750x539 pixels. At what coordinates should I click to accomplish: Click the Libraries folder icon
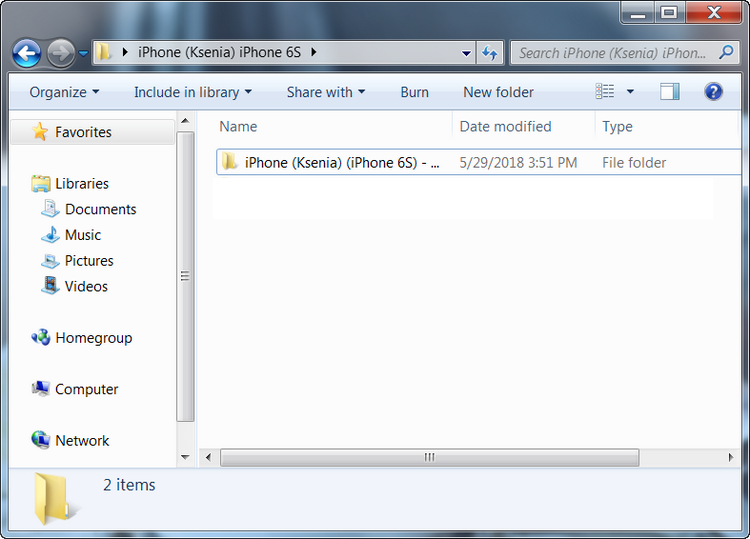click(41, 183)
